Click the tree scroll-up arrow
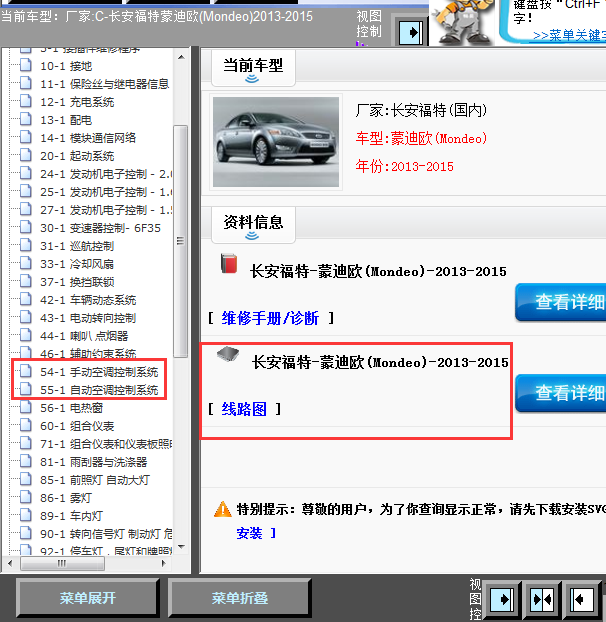The image size is (606, 622). pos(181,58)
